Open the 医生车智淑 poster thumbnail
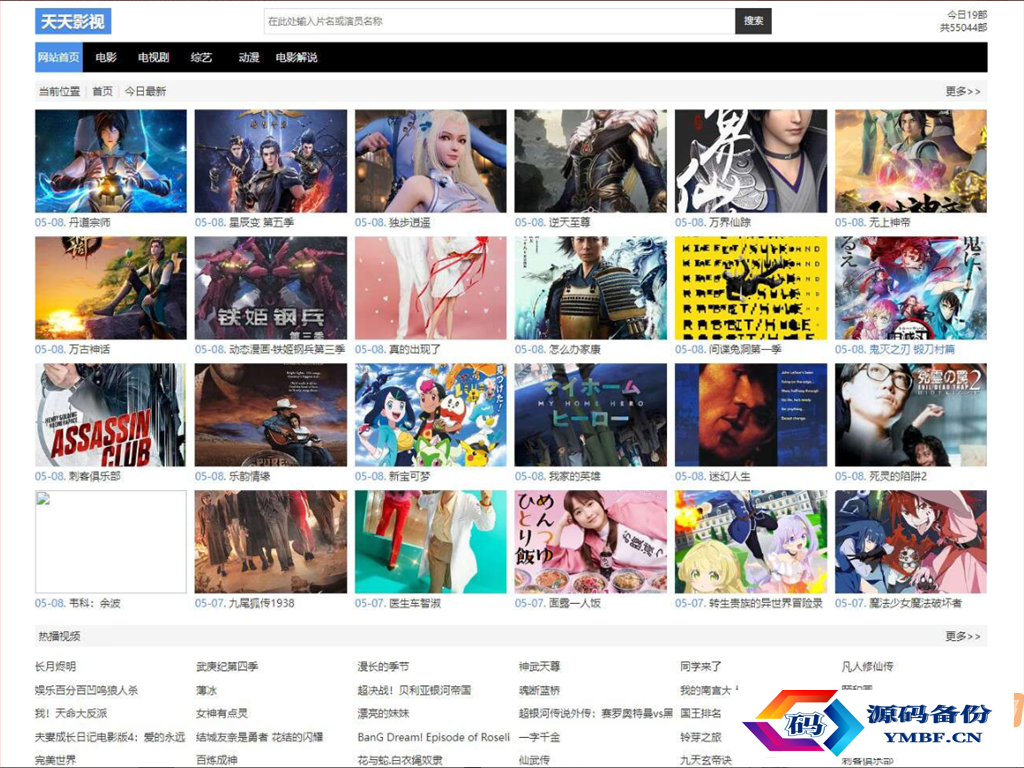 click(x=430, y=542)
